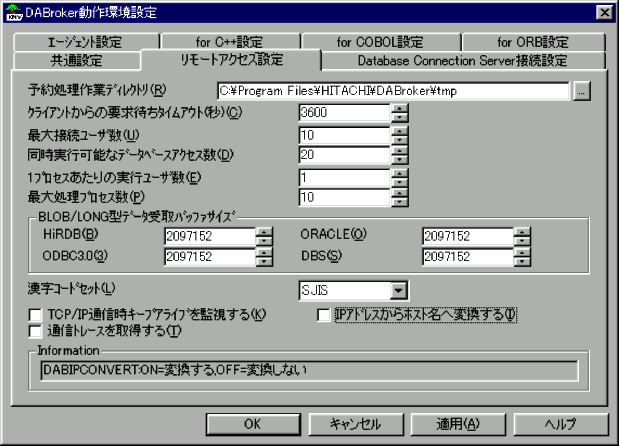This screenshot has height=446, width=619.
Task: Decrease DBS buffer size value
Action: (x=522, y=261)
